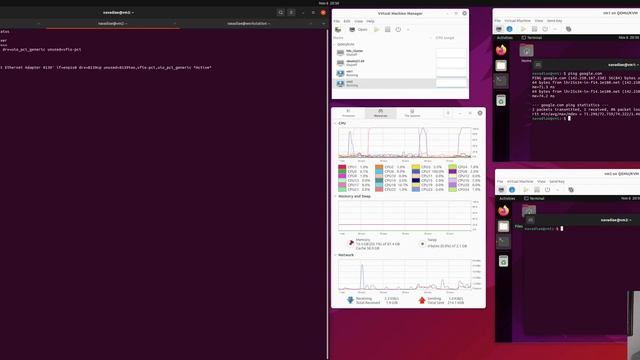Click the CPU3 color swatch
Image resolution: width=640 pixels, height=360 pixels.
[x=416, y=167]
